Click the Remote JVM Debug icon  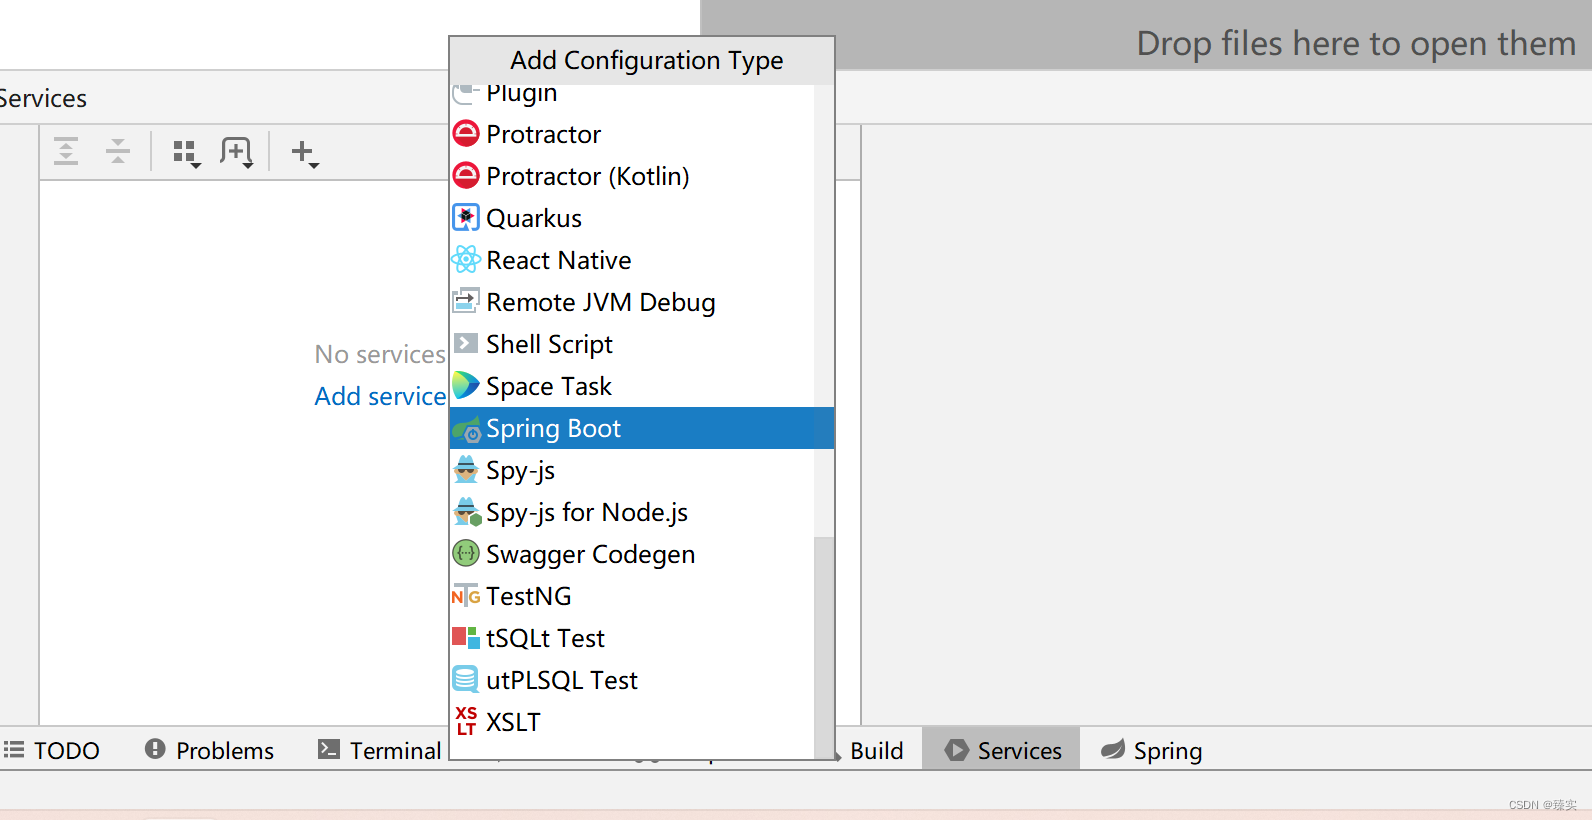466,300
